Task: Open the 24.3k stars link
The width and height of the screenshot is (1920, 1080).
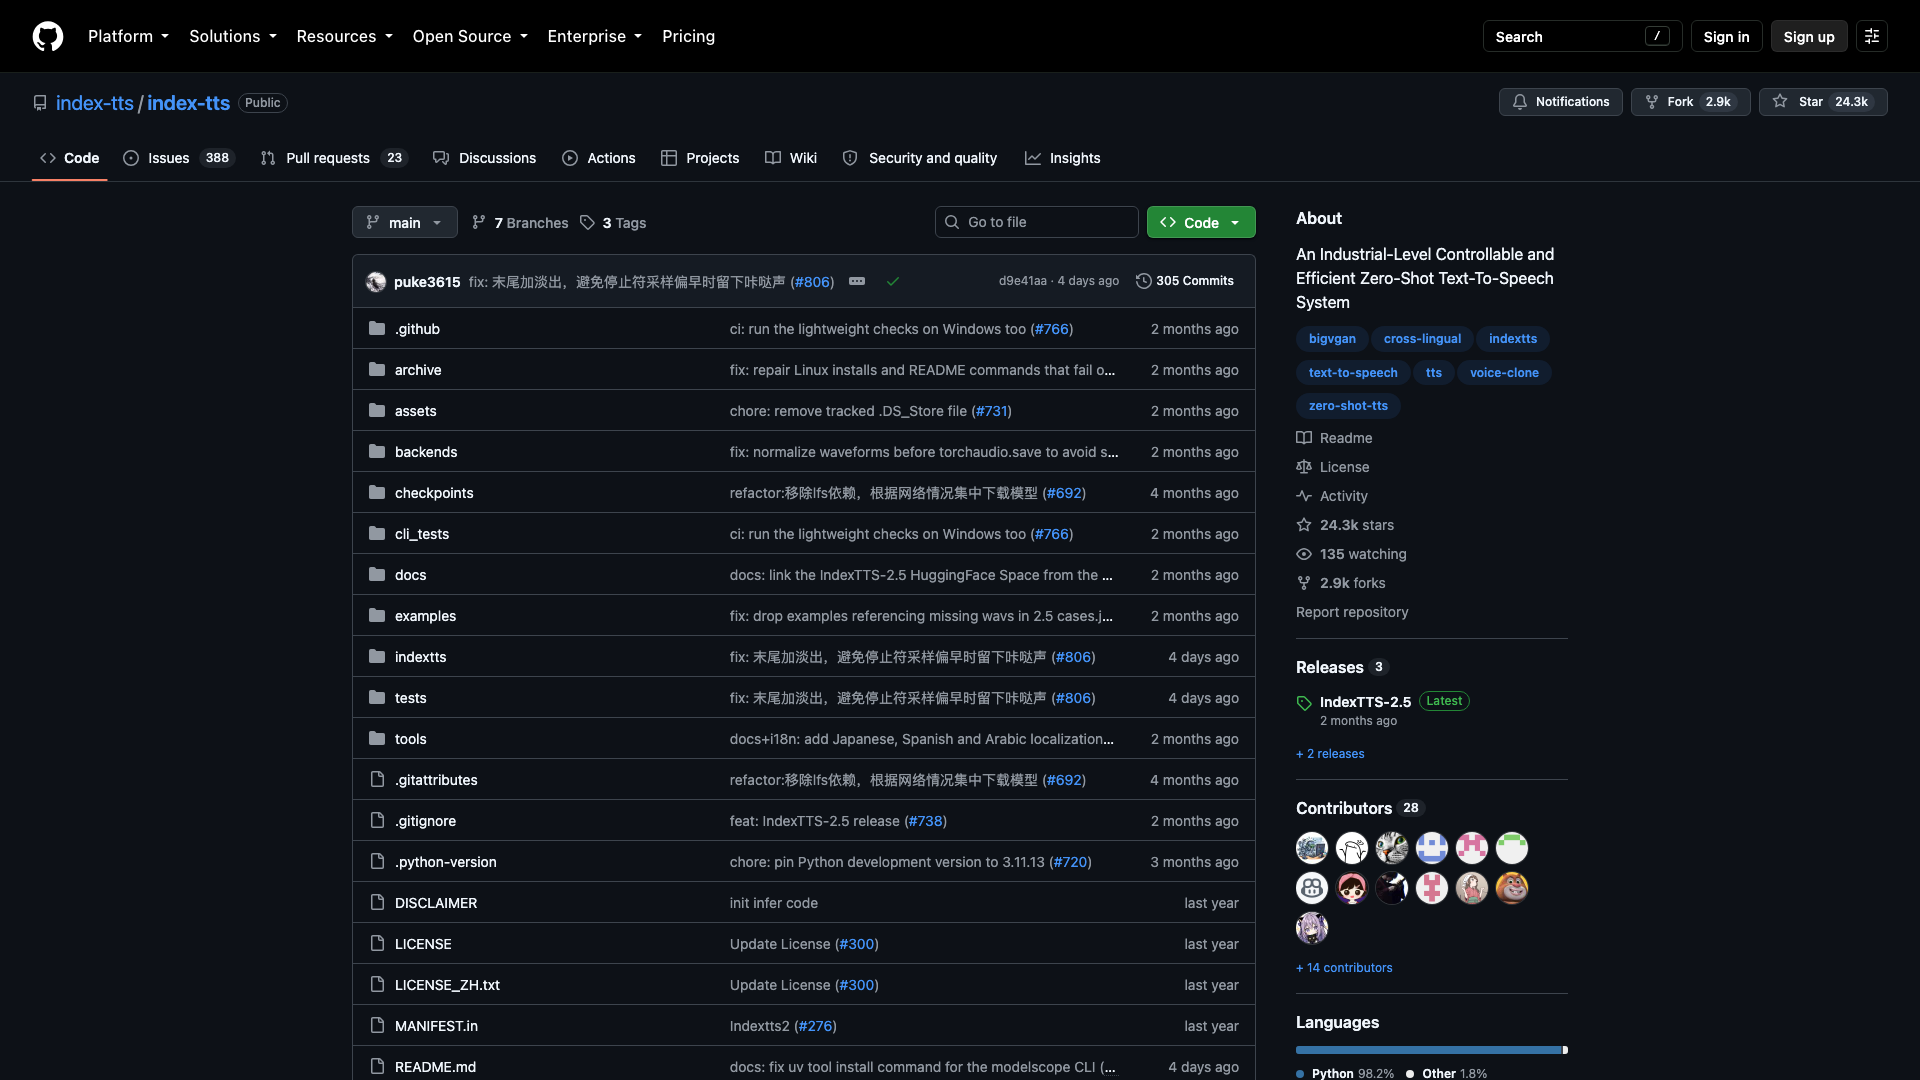Action: (x=1345, y=525)
